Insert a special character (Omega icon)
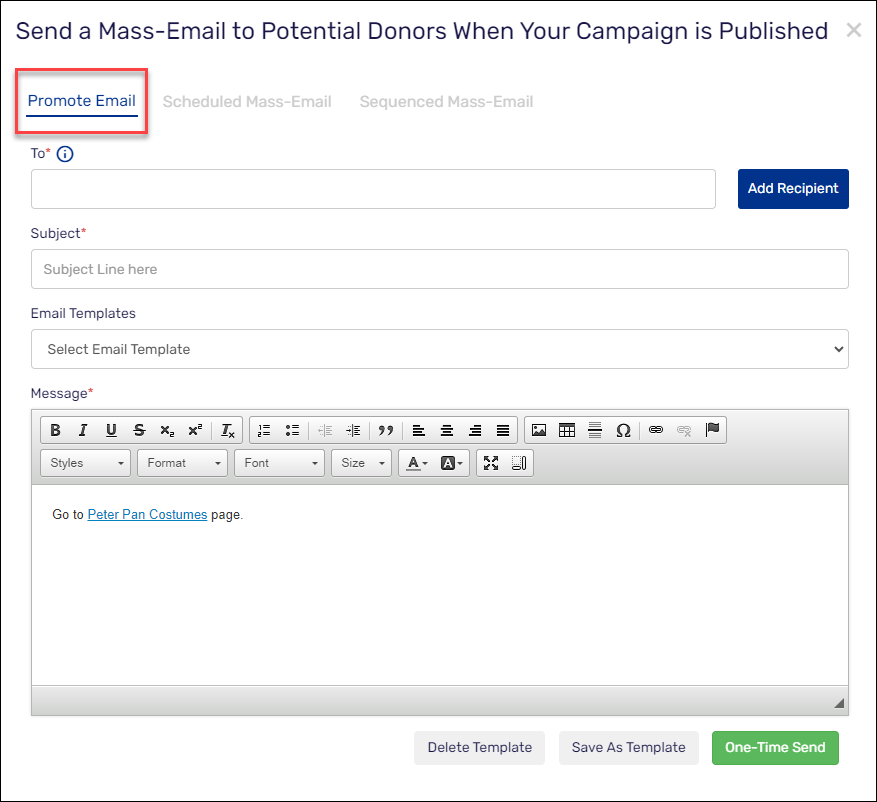The image size is (877, 802). pyautogui.click(x=623, y=430)
